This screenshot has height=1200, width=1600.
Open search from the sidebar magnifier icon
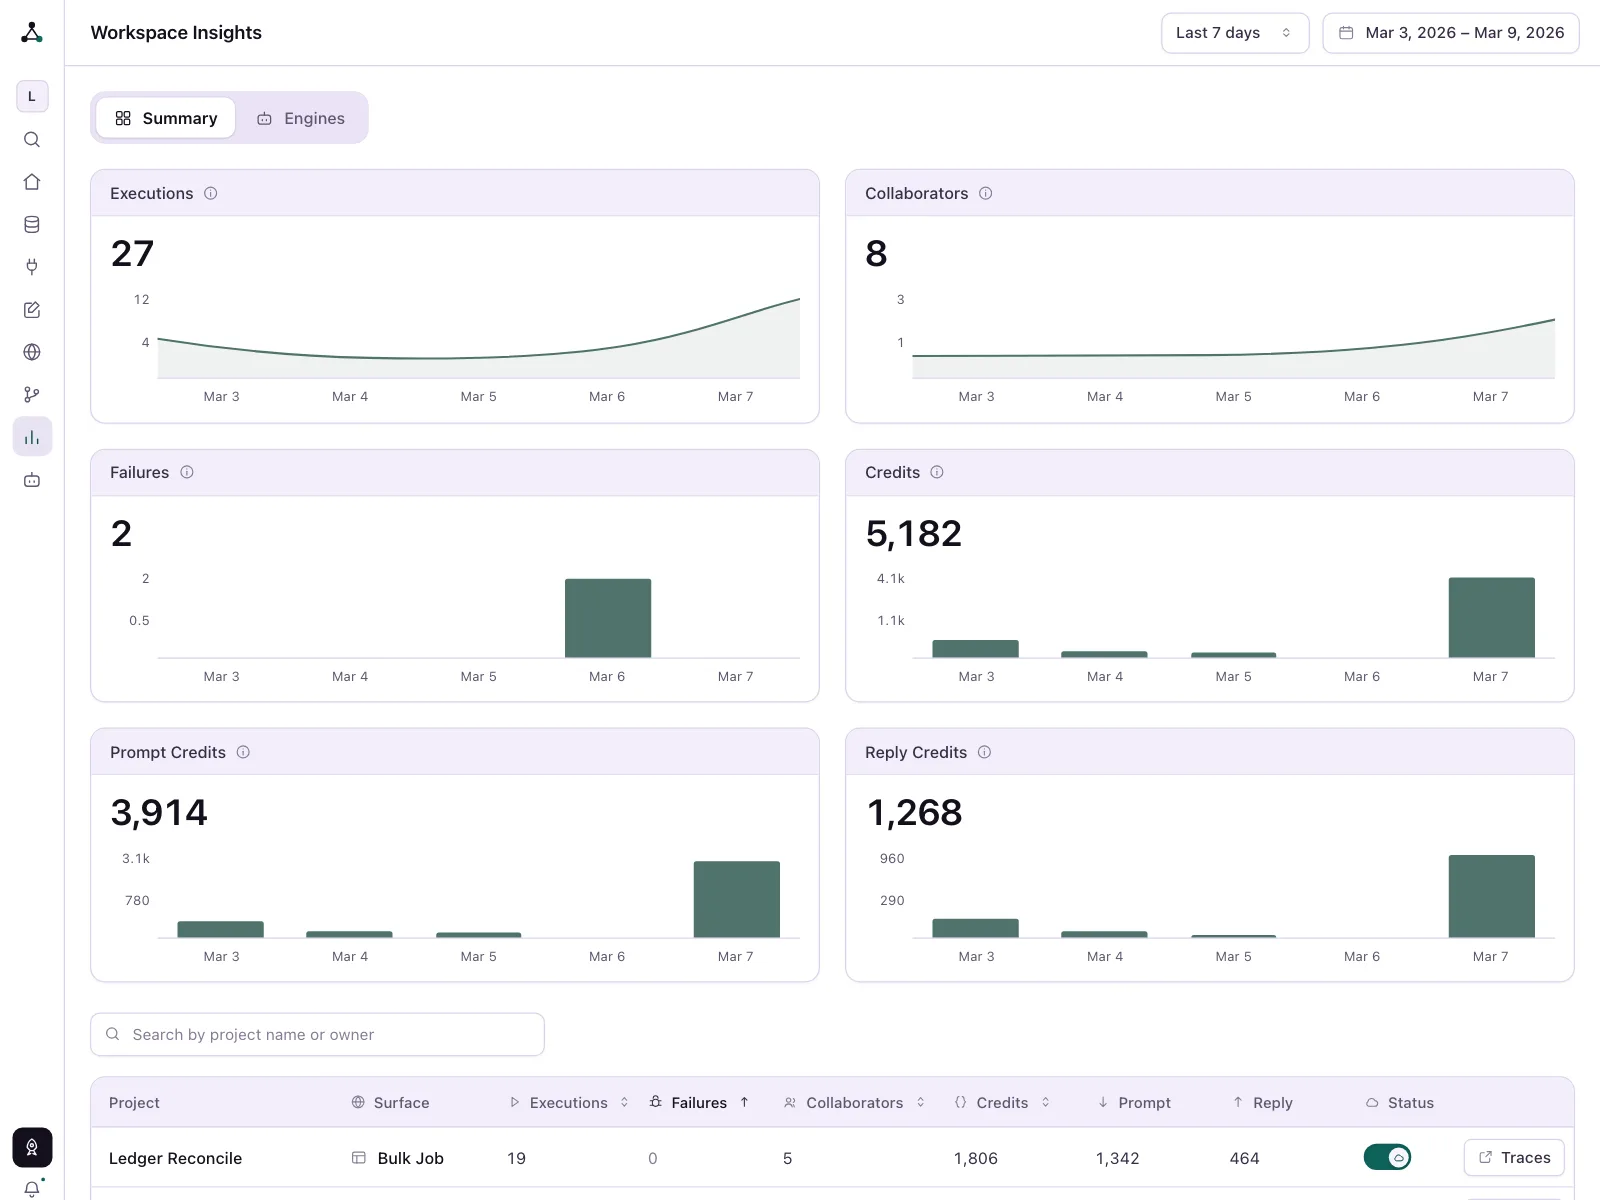32,139
